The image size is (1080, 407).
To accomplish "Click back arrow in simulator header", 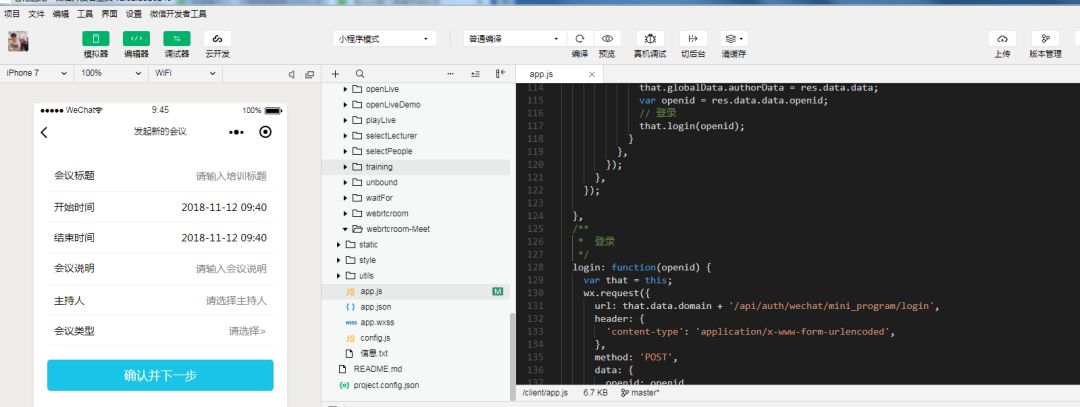I will click(44, 132).
